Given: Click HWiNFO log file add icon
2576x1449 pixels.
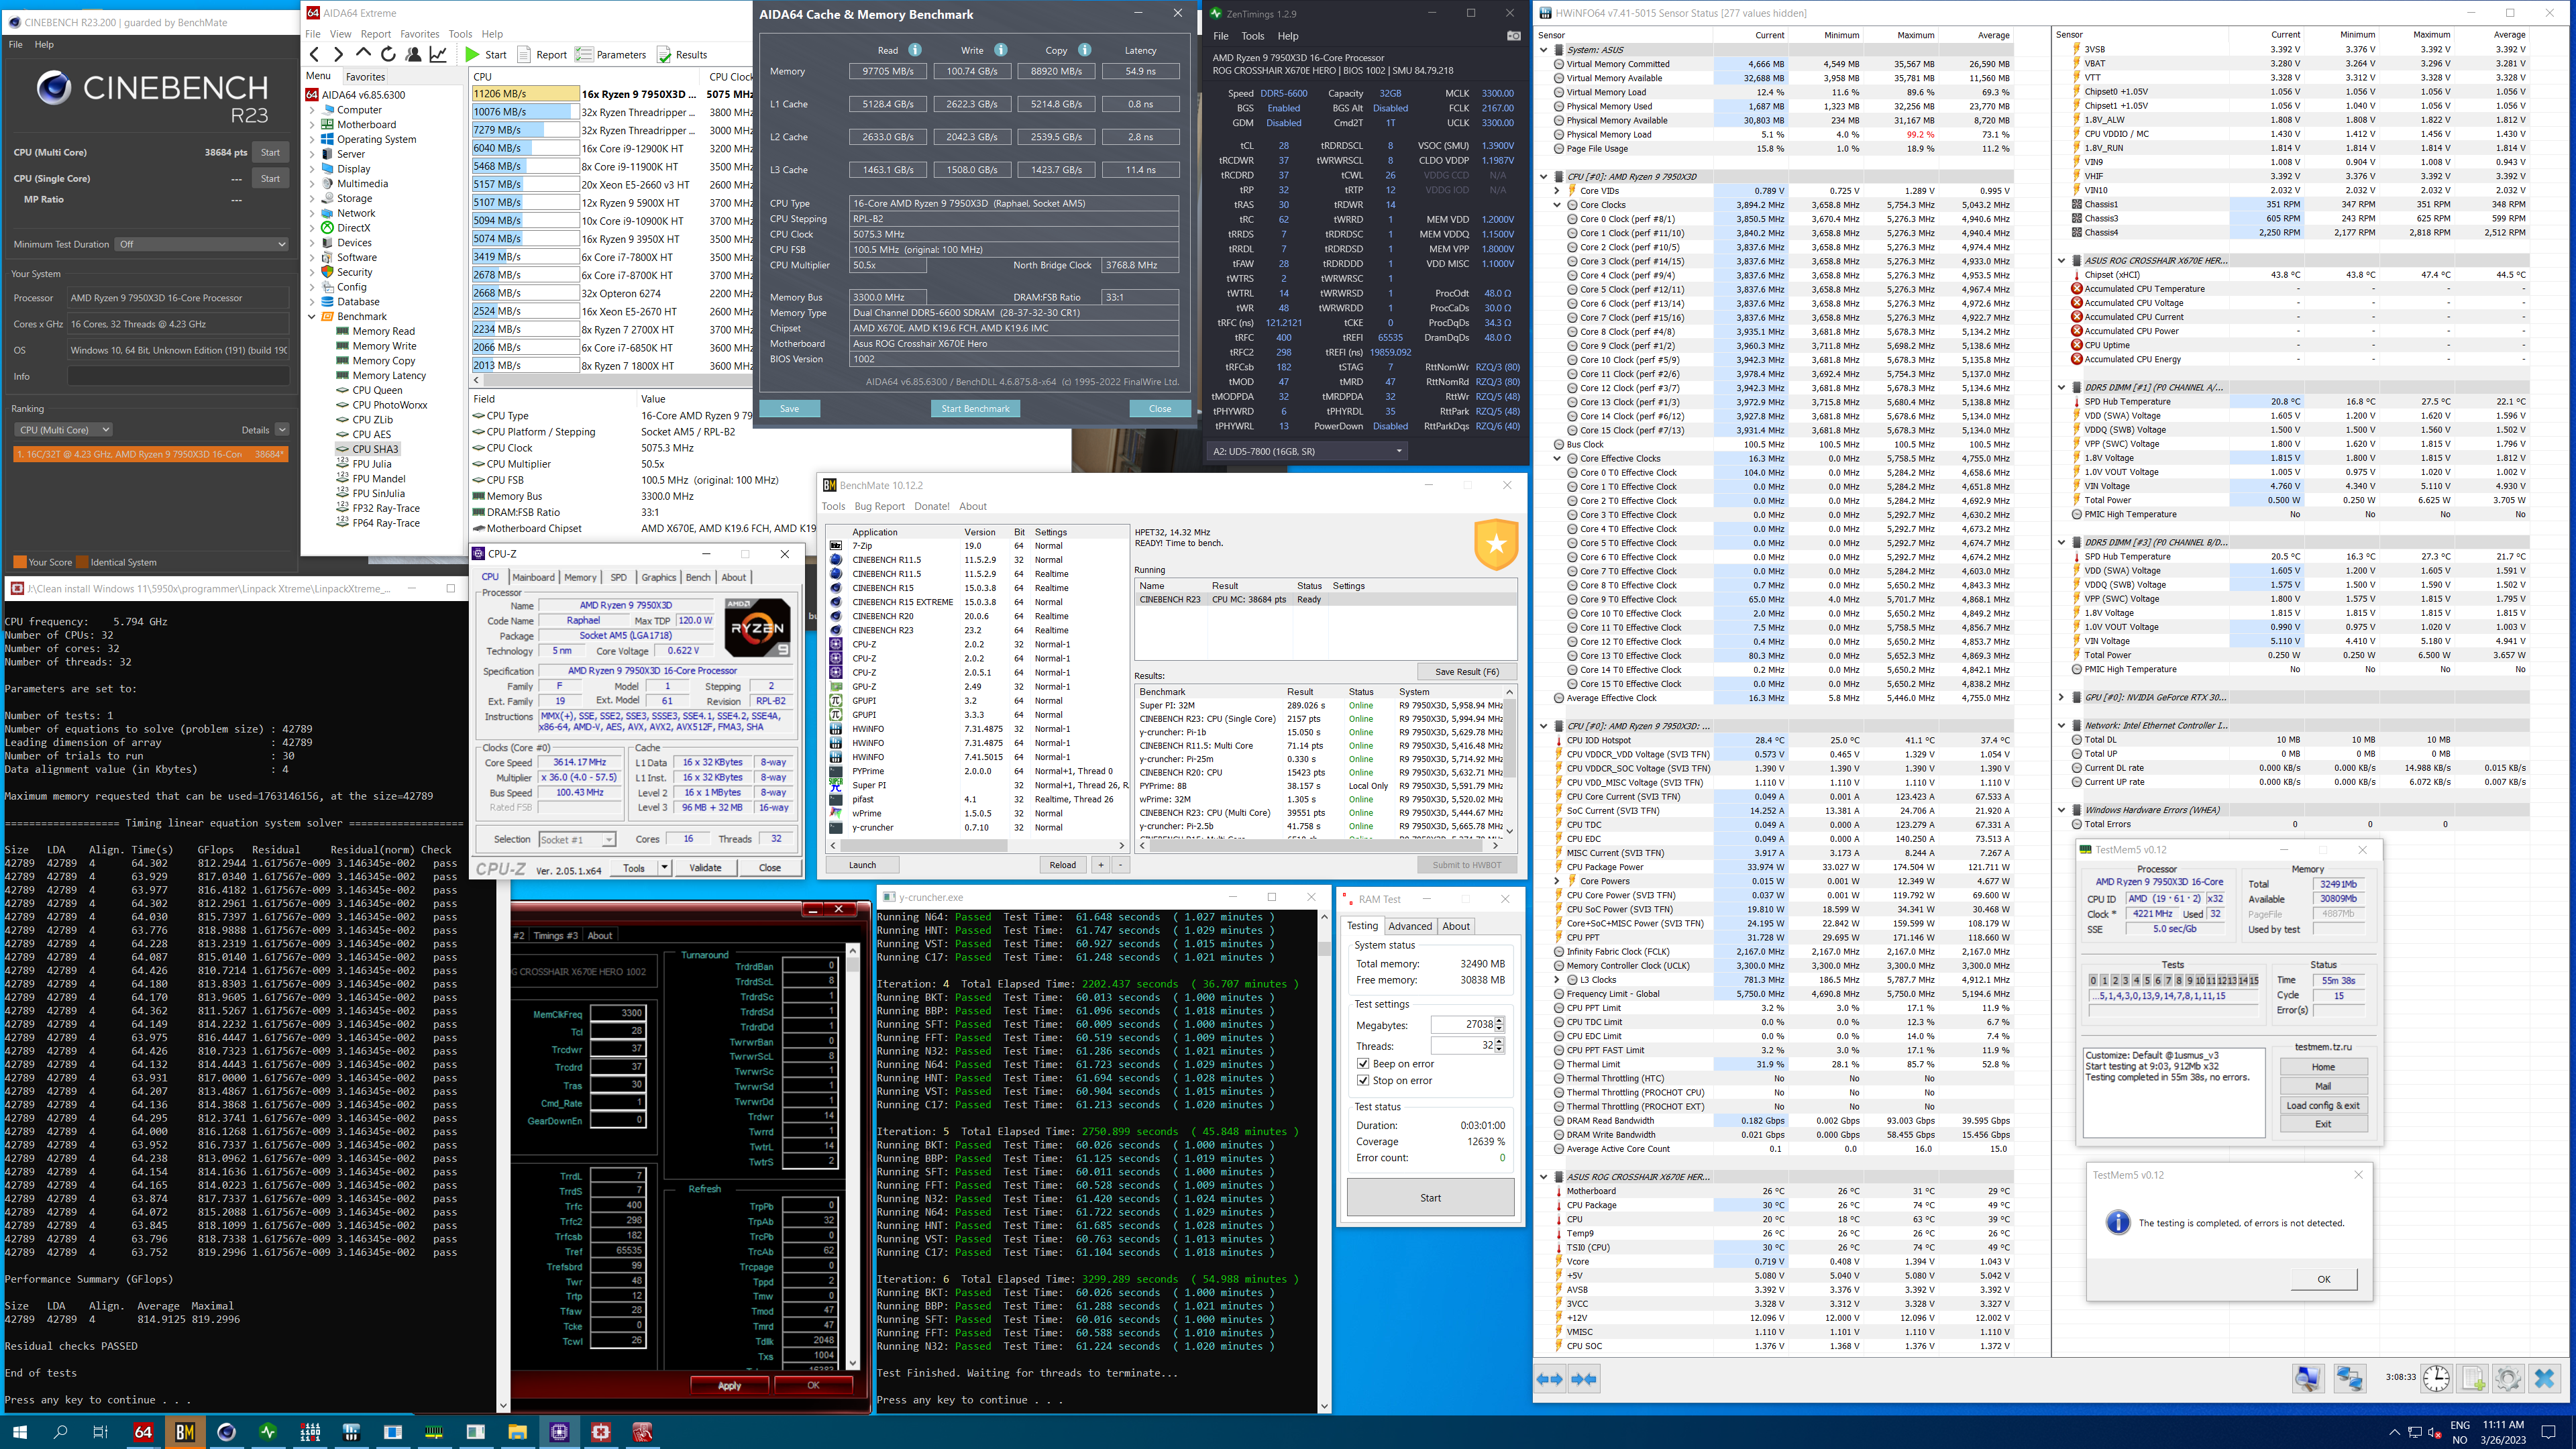Looking at the screenshot, I should (2472, 1379).
